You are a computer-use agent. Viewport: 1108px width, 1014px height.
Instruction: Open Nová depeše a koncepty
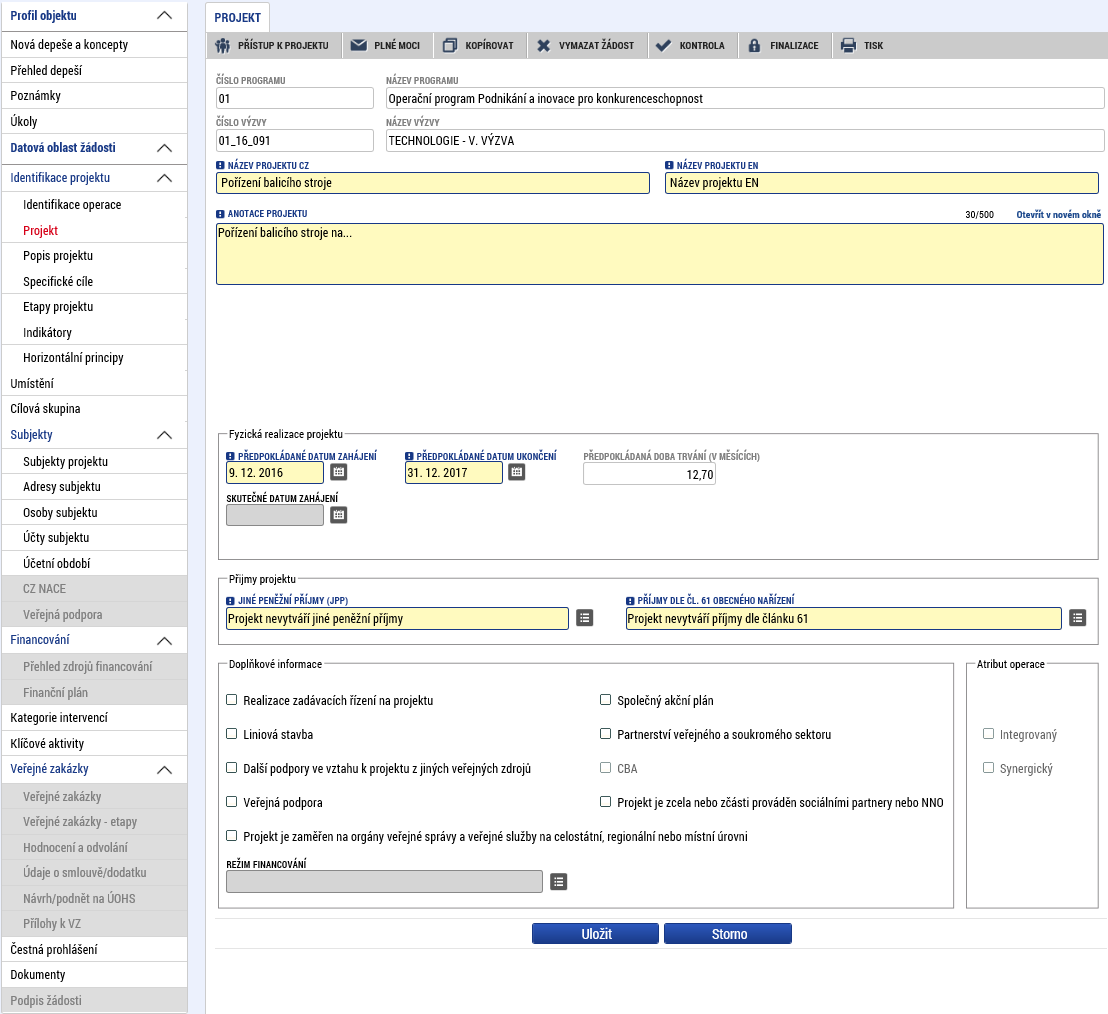click(94, 45)
